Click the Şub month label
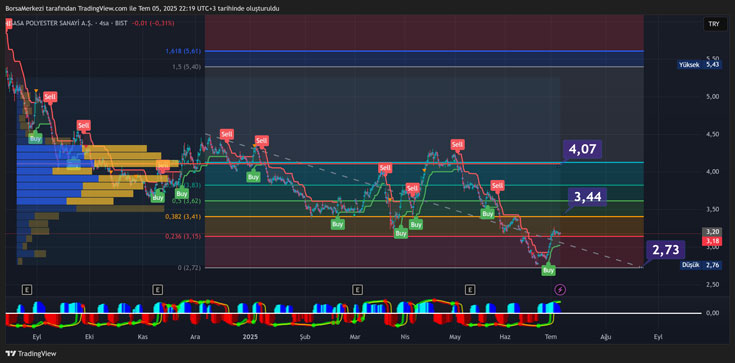The image size is (735, 363). coord(305,337)
